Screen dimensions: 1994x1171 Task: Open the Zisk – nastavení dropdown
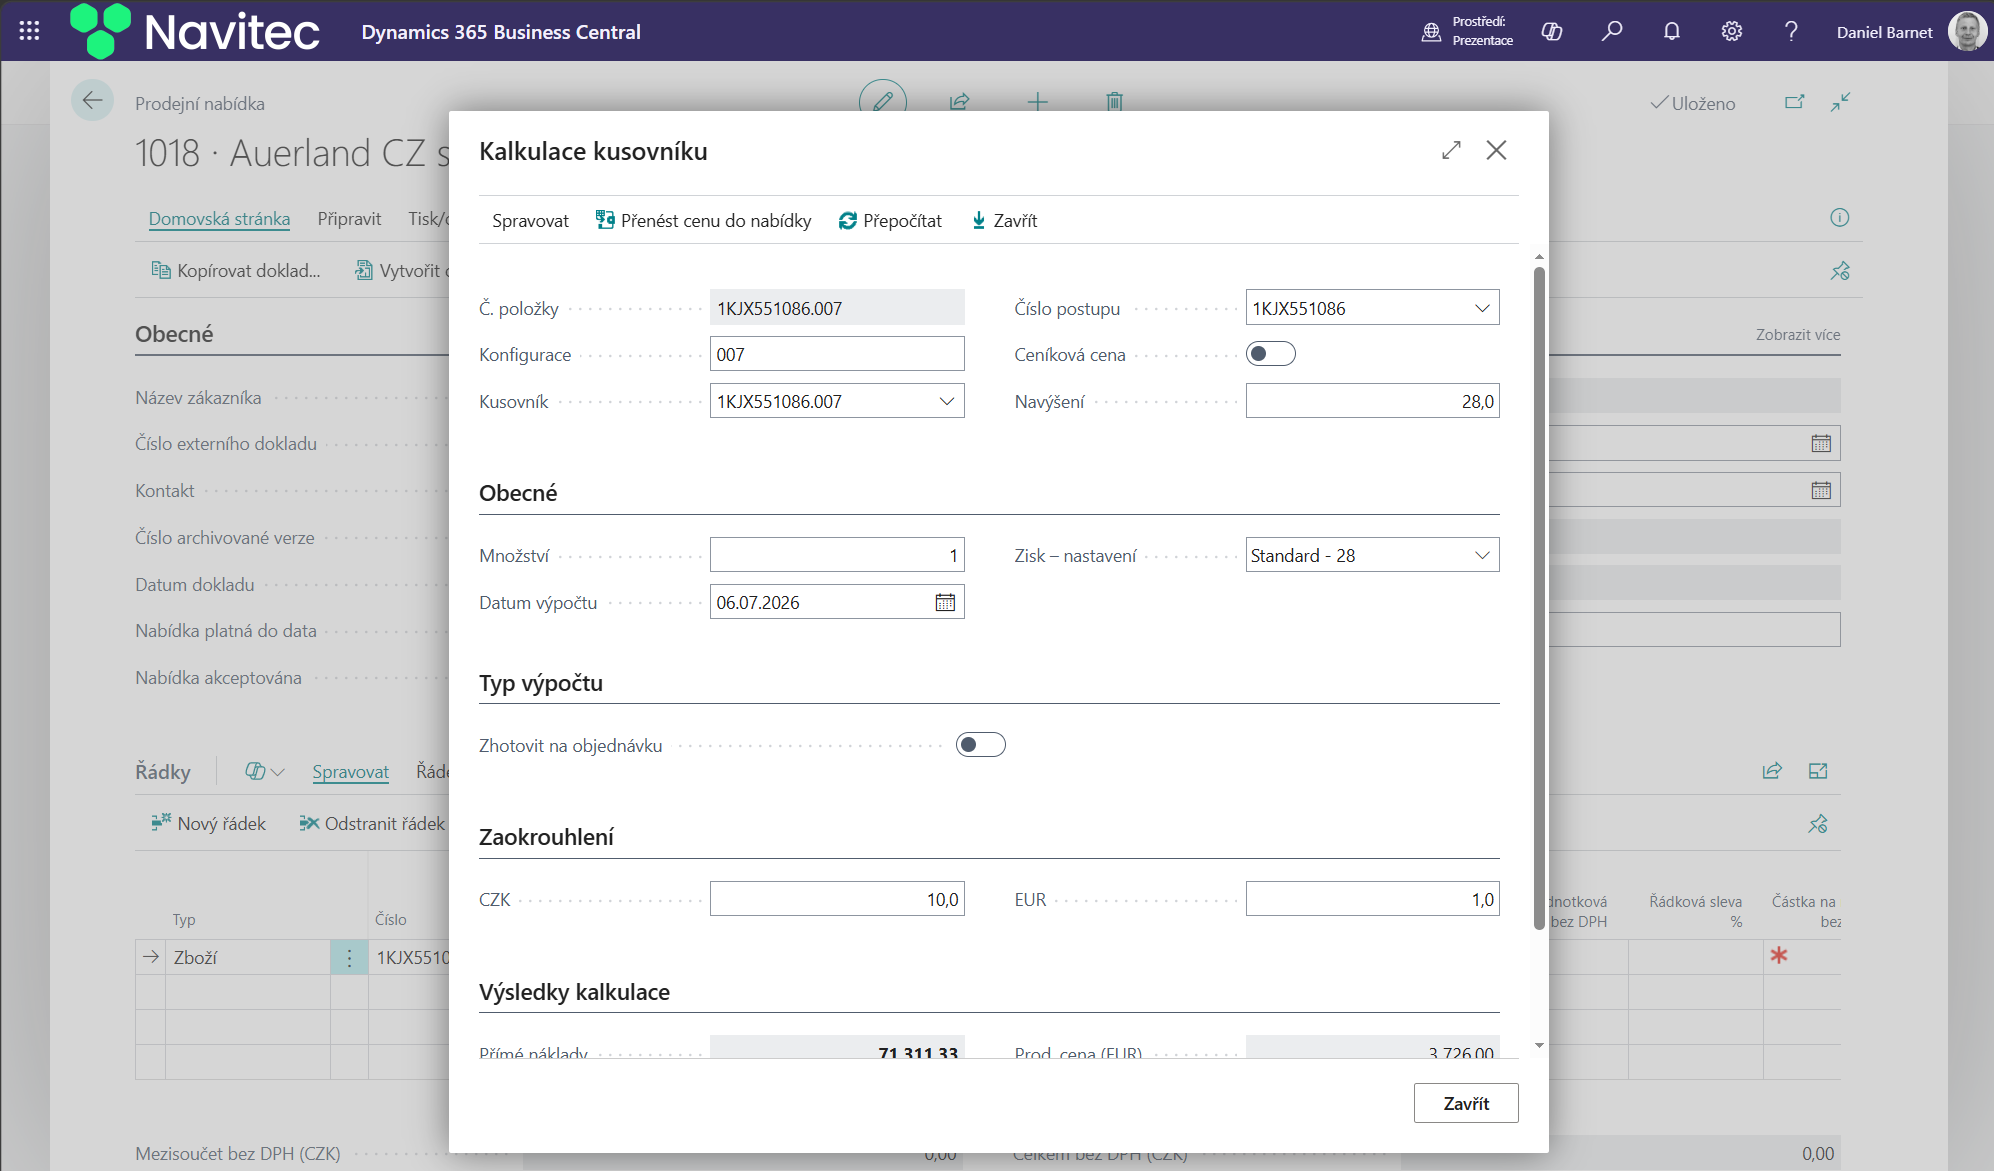pyautogui.click(x=1372, y=555)
